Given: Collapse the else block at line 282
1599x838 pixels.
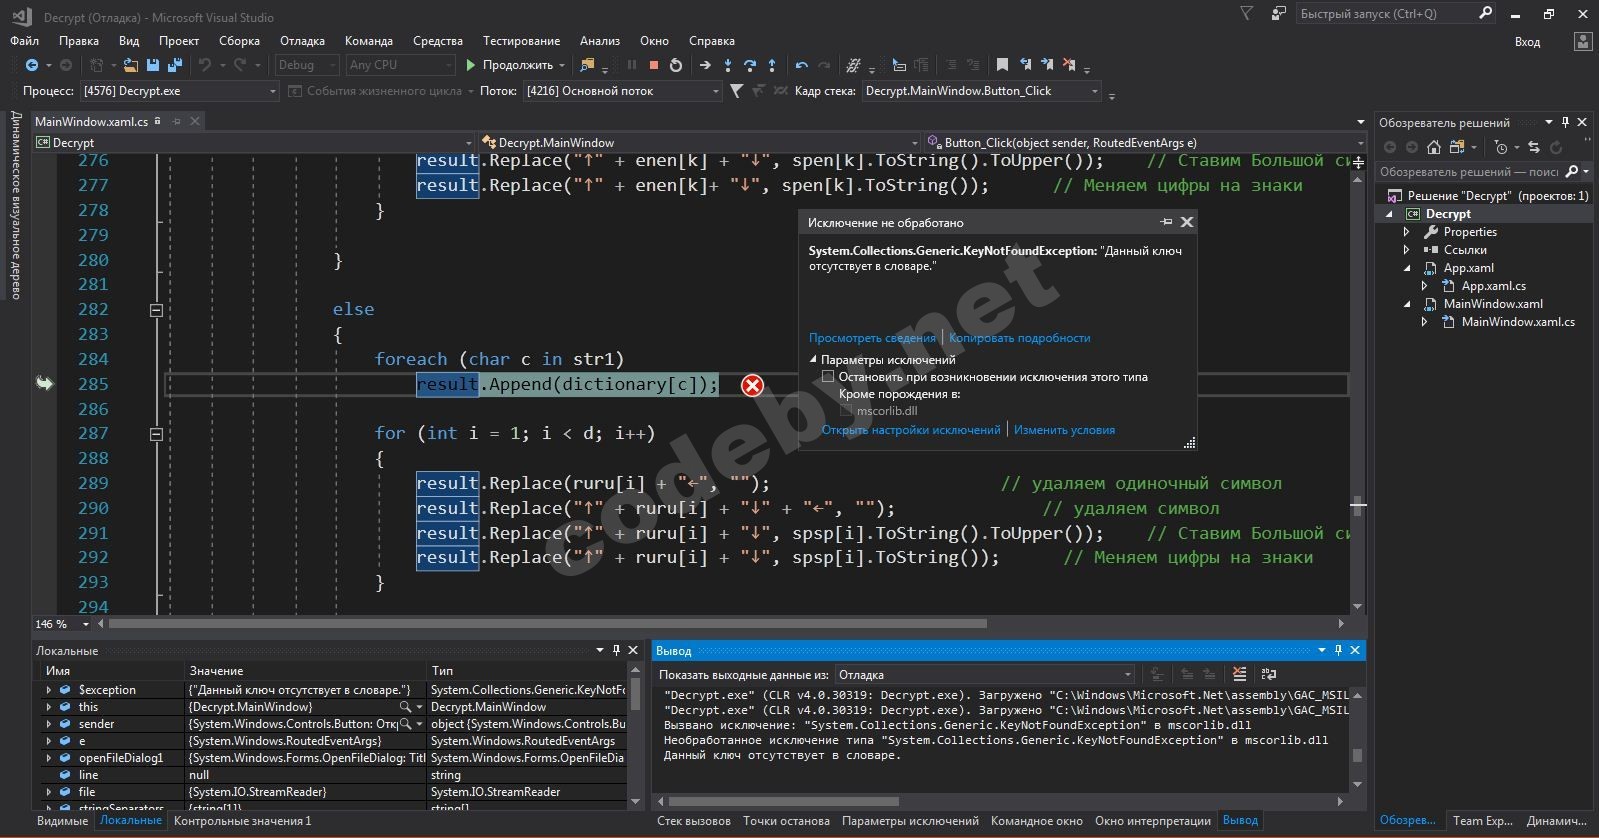Looking at the screenshot, I should coord(156,310).
